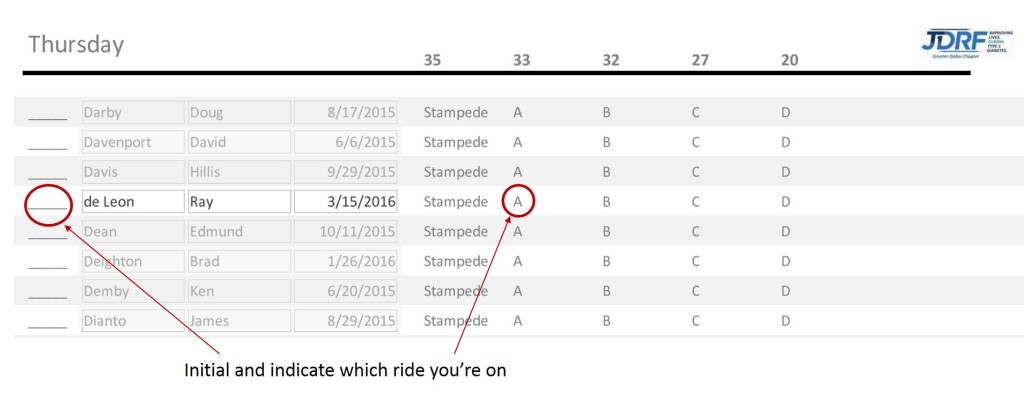Click the 3/15/2016 date field
The image size is (1024, 394).
tap(345, 202)
